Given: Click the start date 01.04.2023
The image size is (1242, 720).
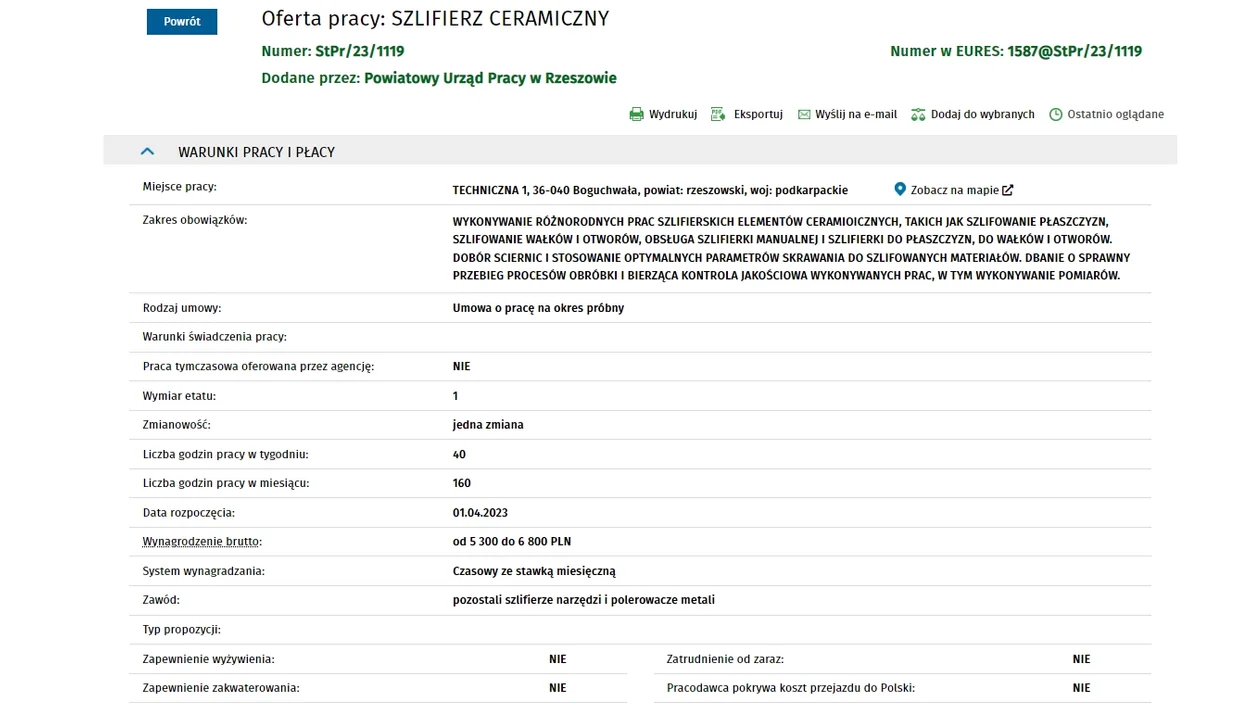Looking at the screenshot, I should (x=480, y=513).
